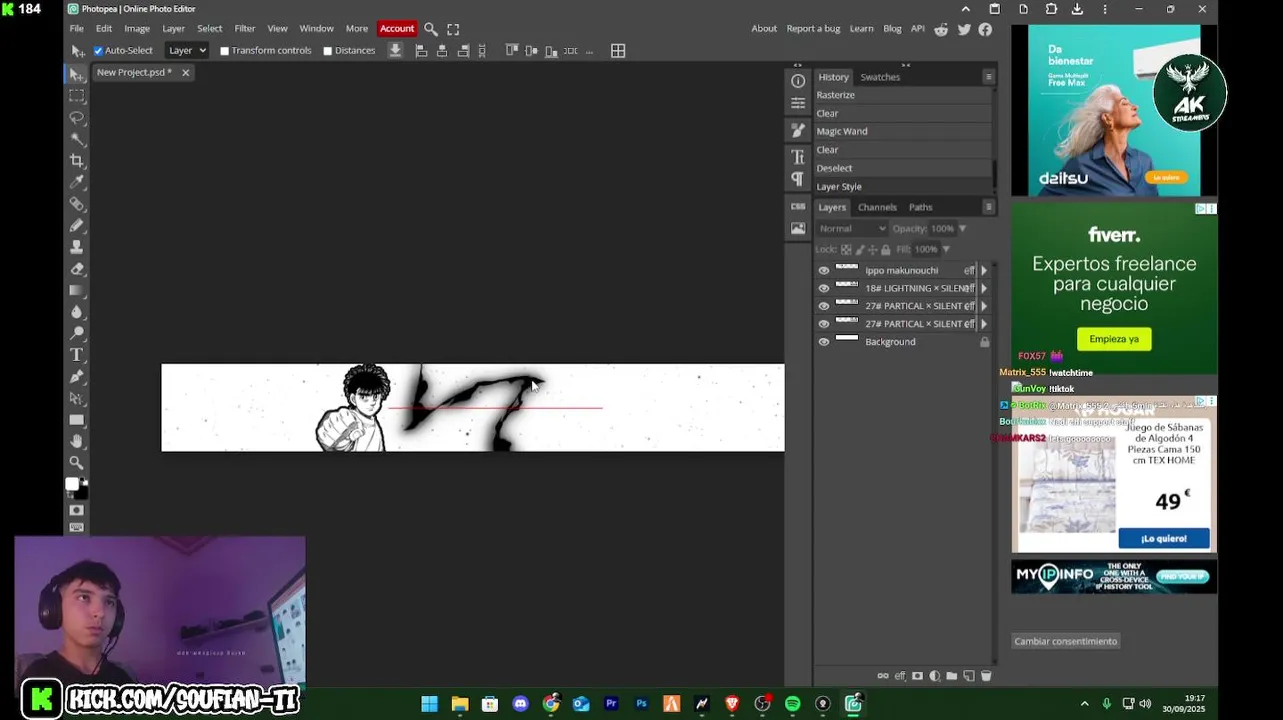The width and height of the screenshot is (1283, 720).
Task: Open the Filter menu
Action: click(245, 29)
